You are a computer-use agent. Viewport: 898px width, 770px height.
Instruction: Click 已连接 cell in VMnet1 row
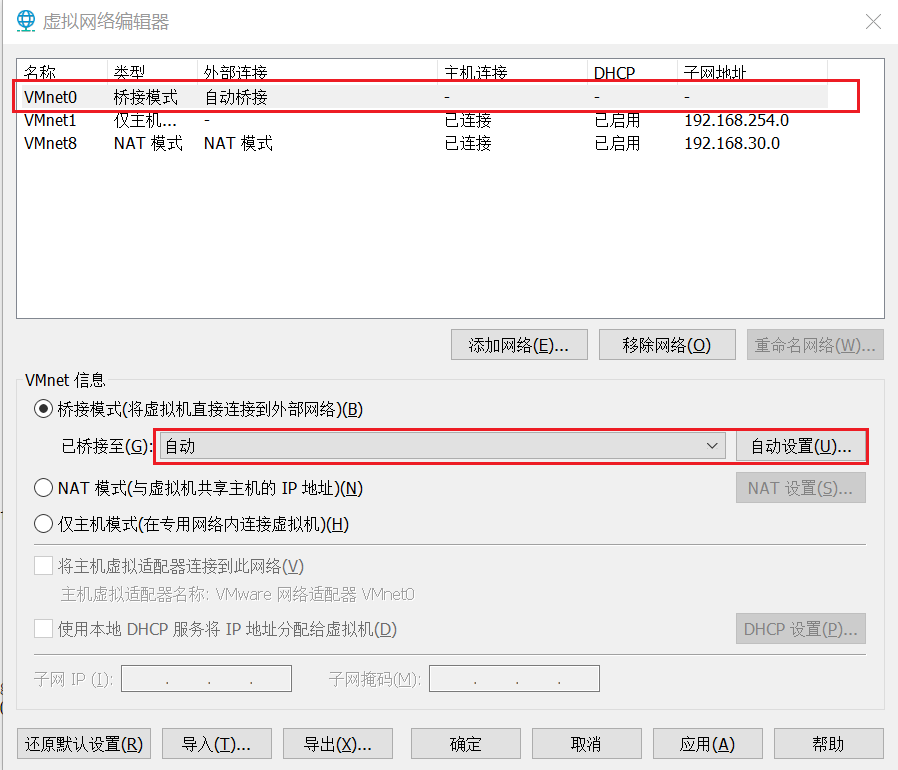[x=468, y=120]
